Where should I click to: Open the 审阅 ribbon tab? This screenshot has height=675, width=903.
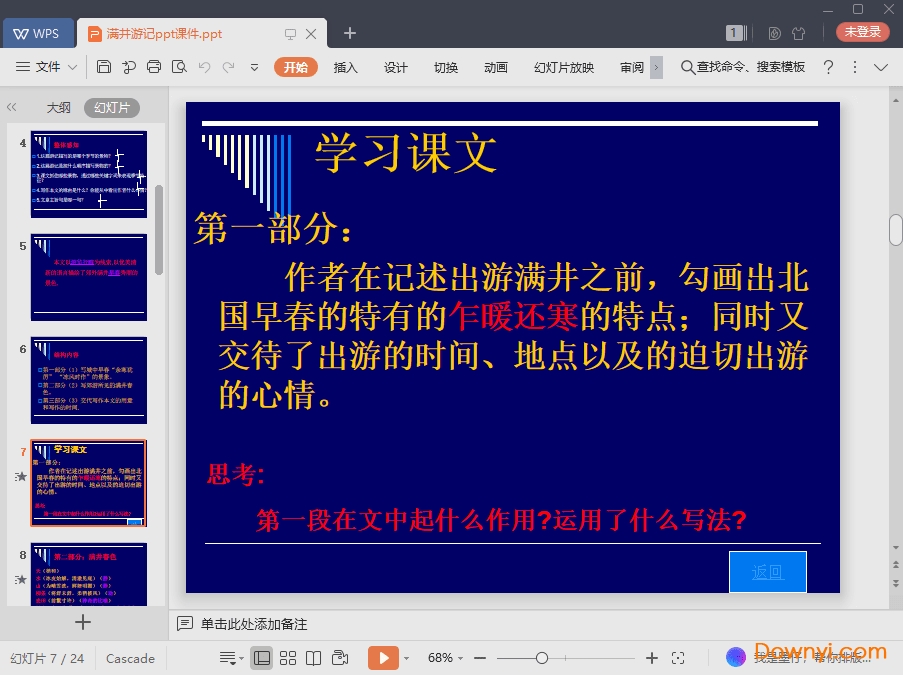(632, 67)
